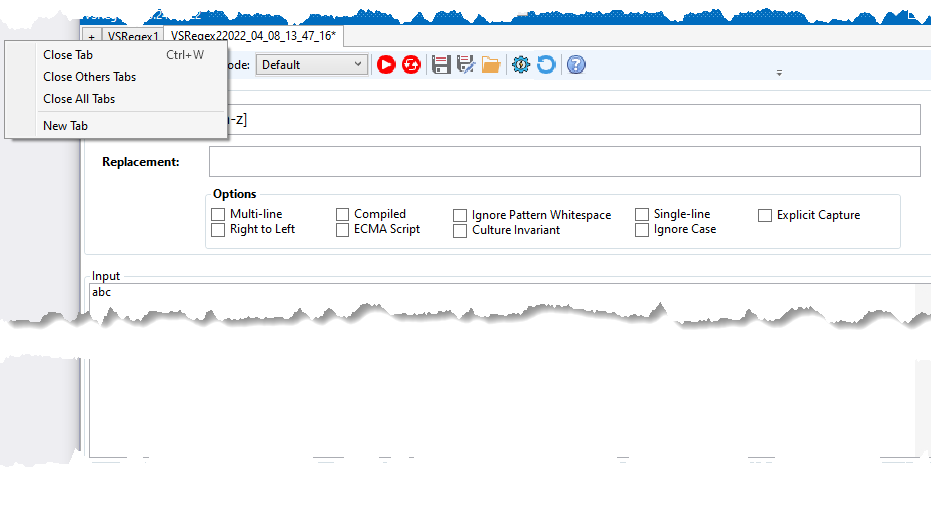Image resolution: width=931 pixels, height=509 pixels.
Task: Expand the toolbar overflow arrow
Action: click(779, 73)
